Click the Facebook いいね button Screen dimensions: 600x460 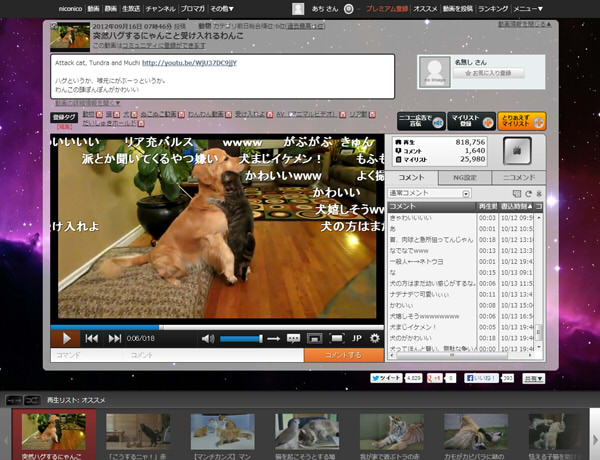pyautogui.click(x=481, y=378)
